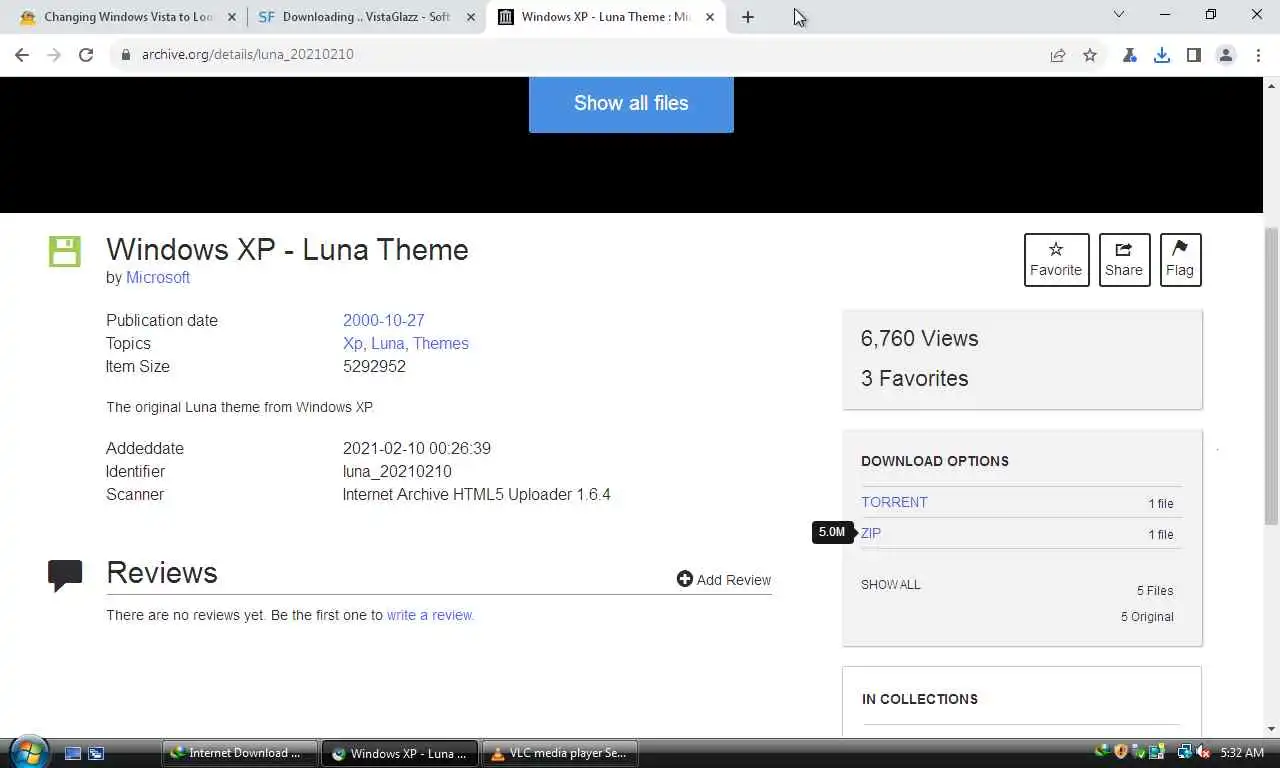Click the 6,760 Views text
The width and height of the screenshot is (1280, 768).
(x=919, y=339)
